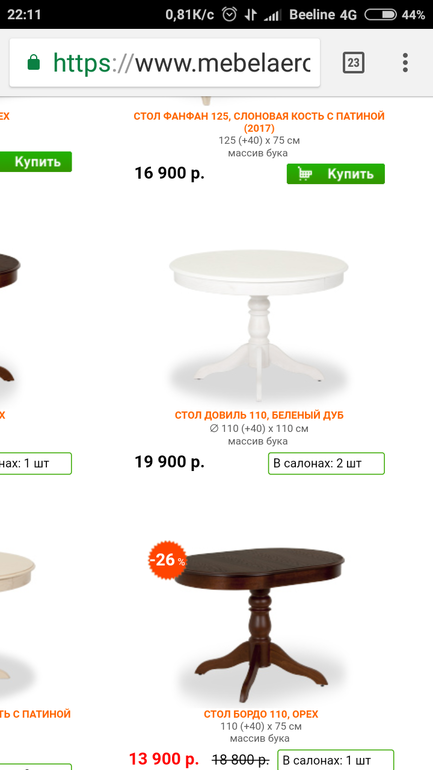Screen dimensions: 433x770
Task: Open the browser tab switcher showing 23
Action: pos(353,62)
